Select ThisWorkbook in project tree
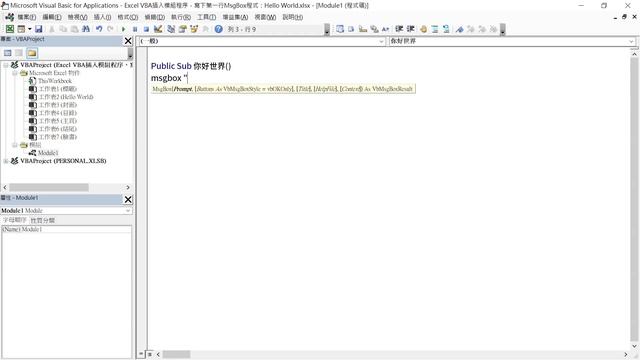Image resolution: width=640 pixels, height=360 pixels. (x=55, y=81)
